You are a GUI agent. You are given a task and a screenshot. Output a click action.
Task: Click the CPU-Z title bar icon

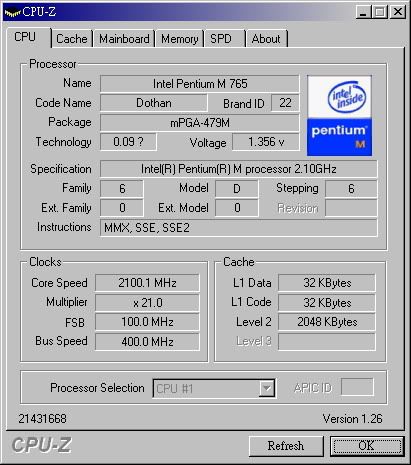(x=12, y=12)
